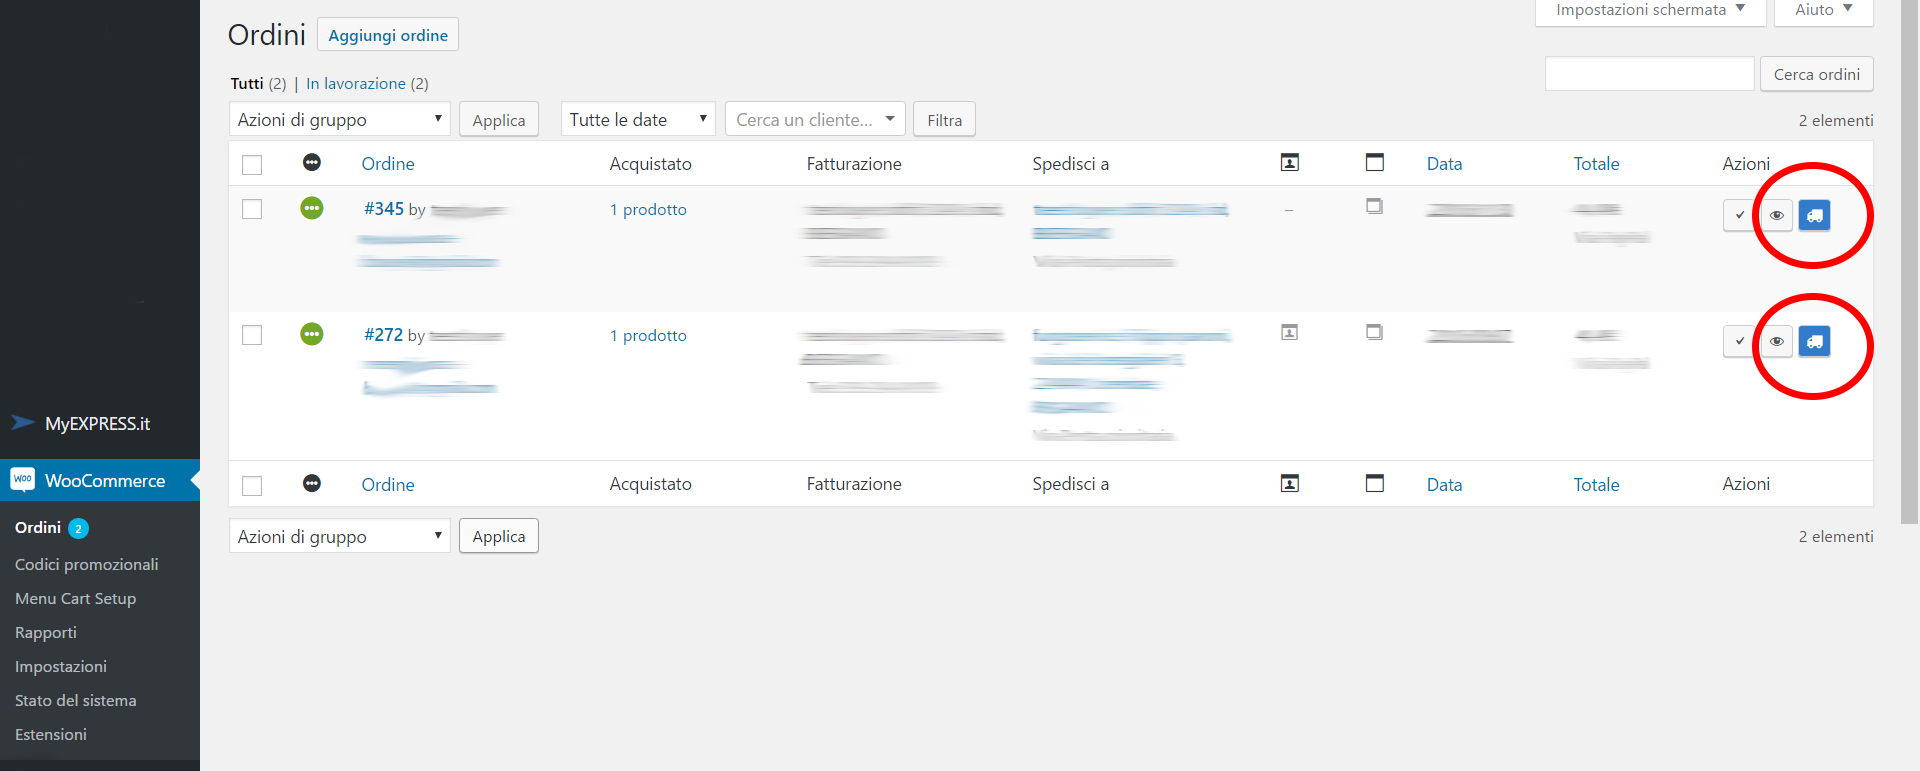Click the orders count badge next to Ordini
Viewport: 1920px width, 771px height.
(x=78, y=528)
